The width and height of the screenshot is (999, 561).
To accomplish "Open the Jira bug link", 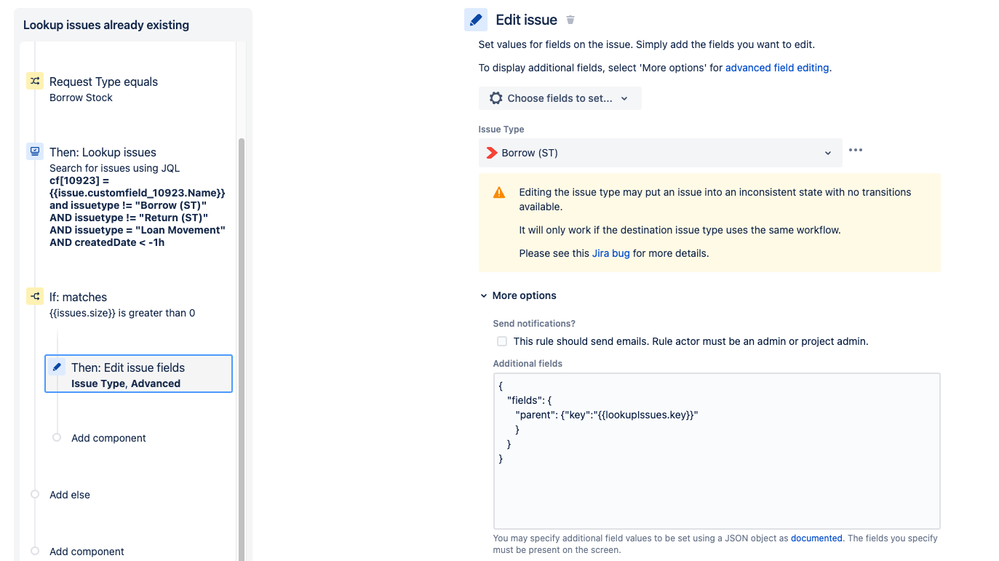I will click(610, 253).
